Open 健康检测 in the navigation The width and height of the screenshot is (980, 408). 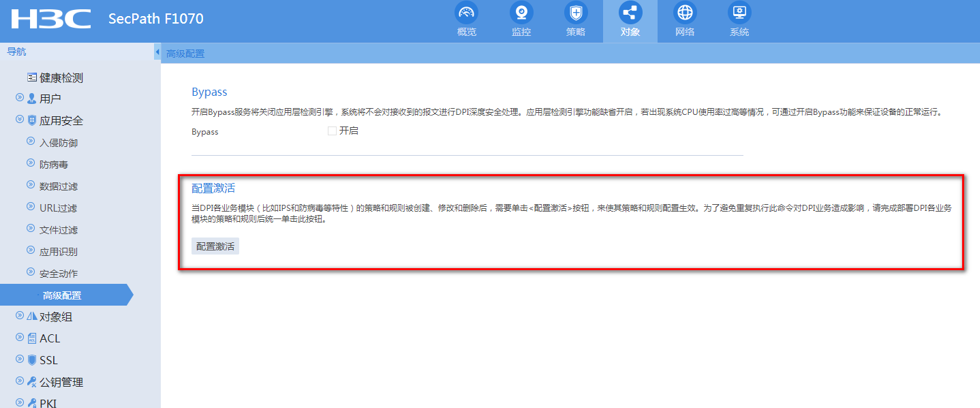(x=60, y=78)
